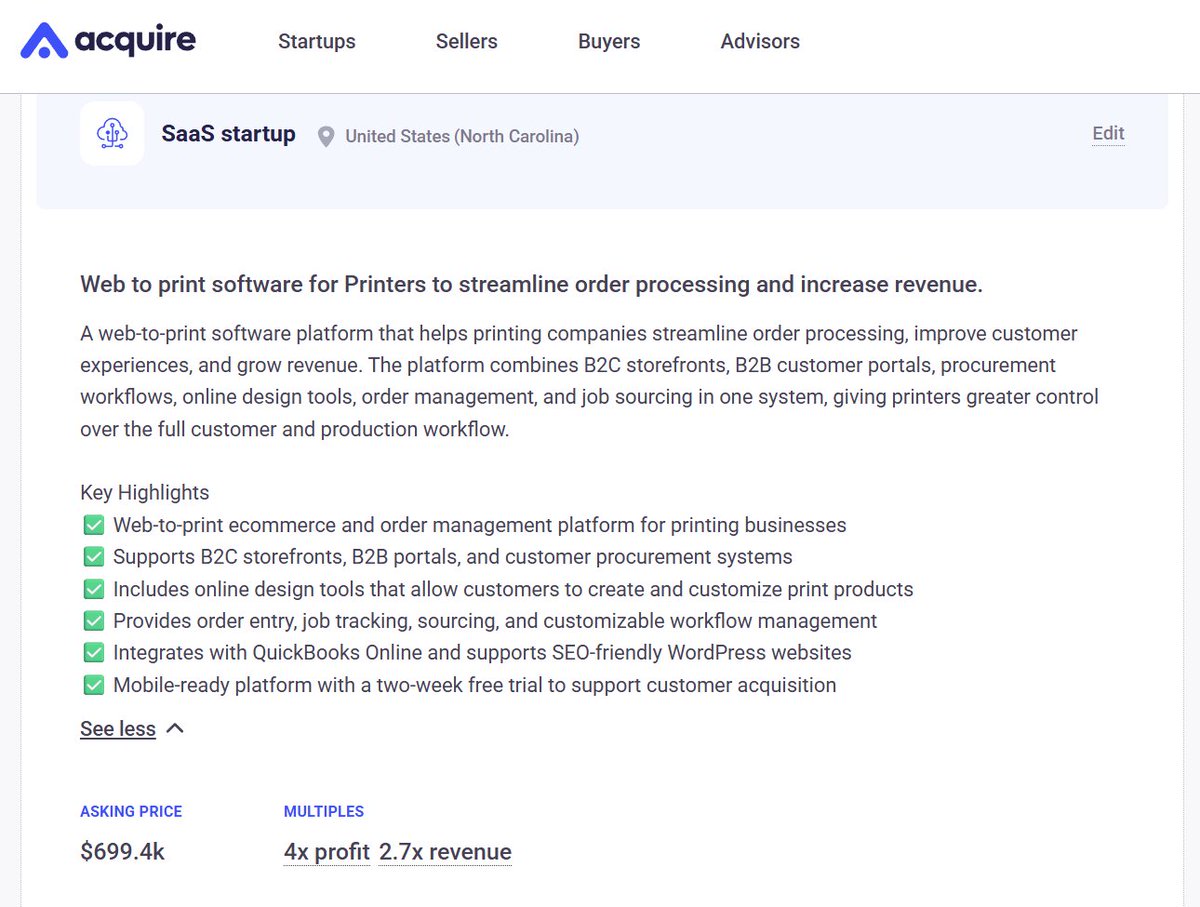
Task: Click the $699.4k asking price value
Action: [122, 852]
